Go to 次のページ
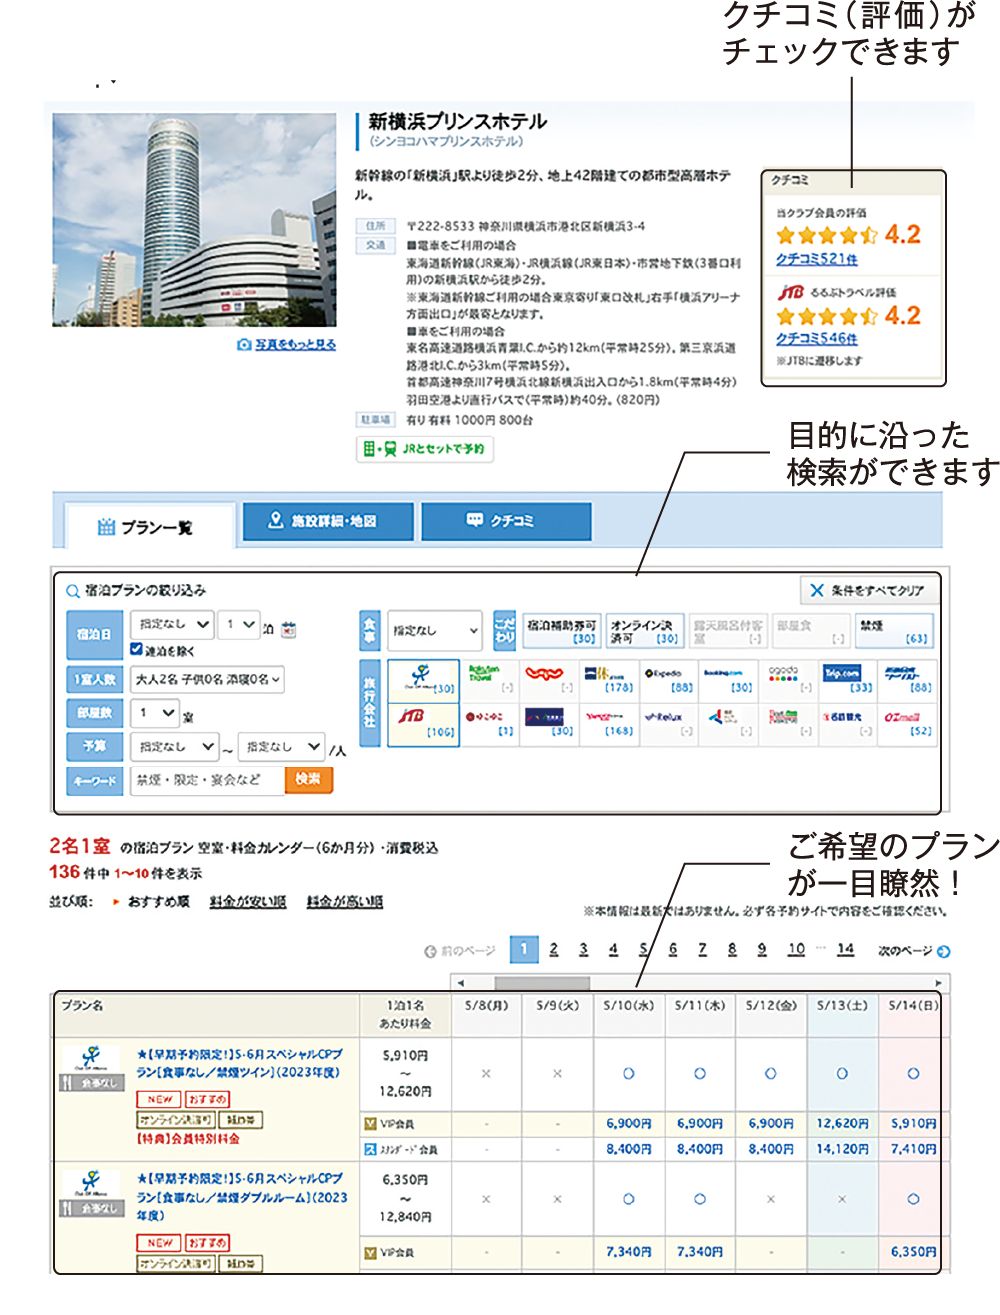The image size is (1000, 1315). point(914,951)
